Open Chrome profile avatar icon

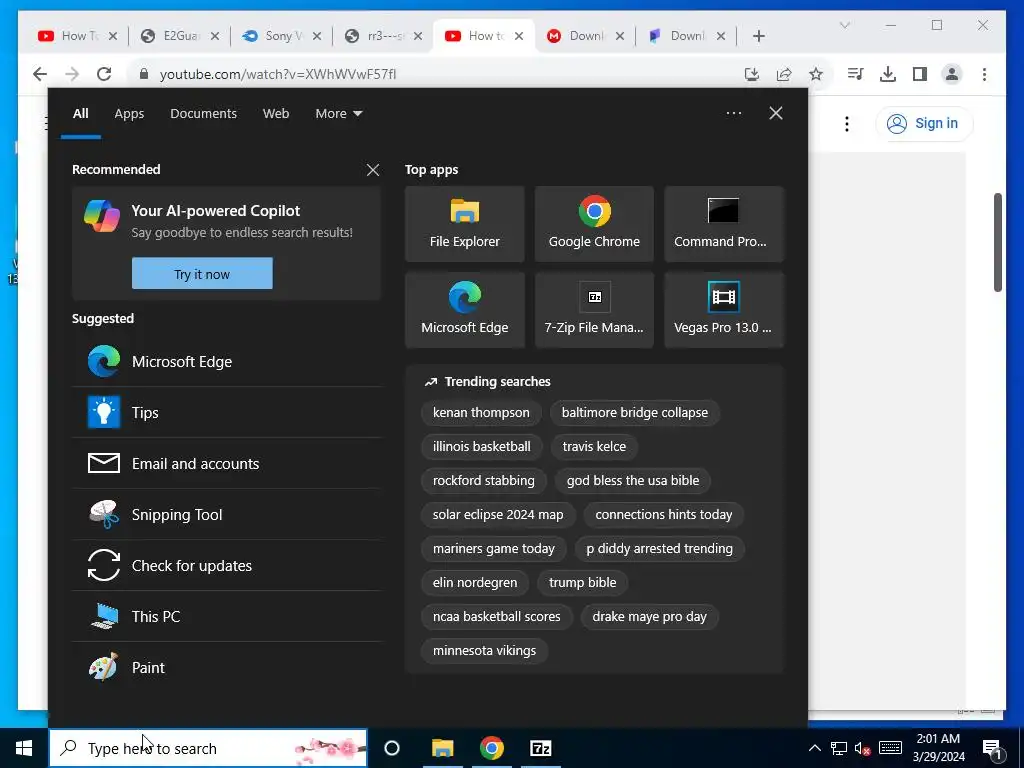pyautogui.click(x=952, y=74)
